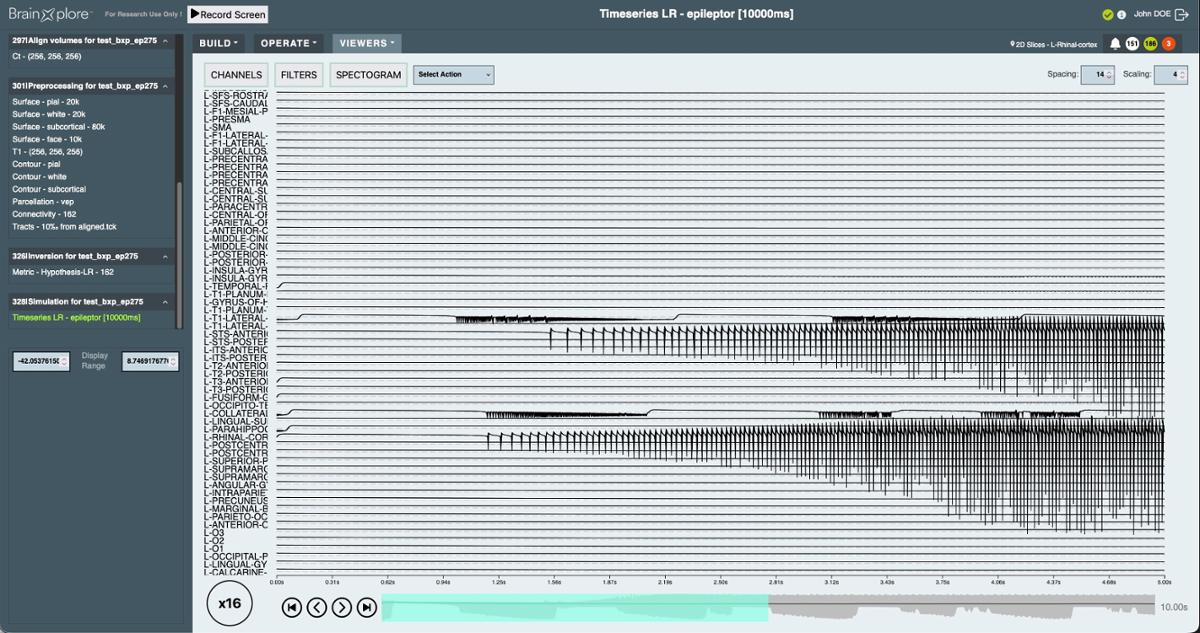This screenshot has width=1200, height=633.
Task: Click the L-PRECUNEUS channel label
Action: coord(236,501)
